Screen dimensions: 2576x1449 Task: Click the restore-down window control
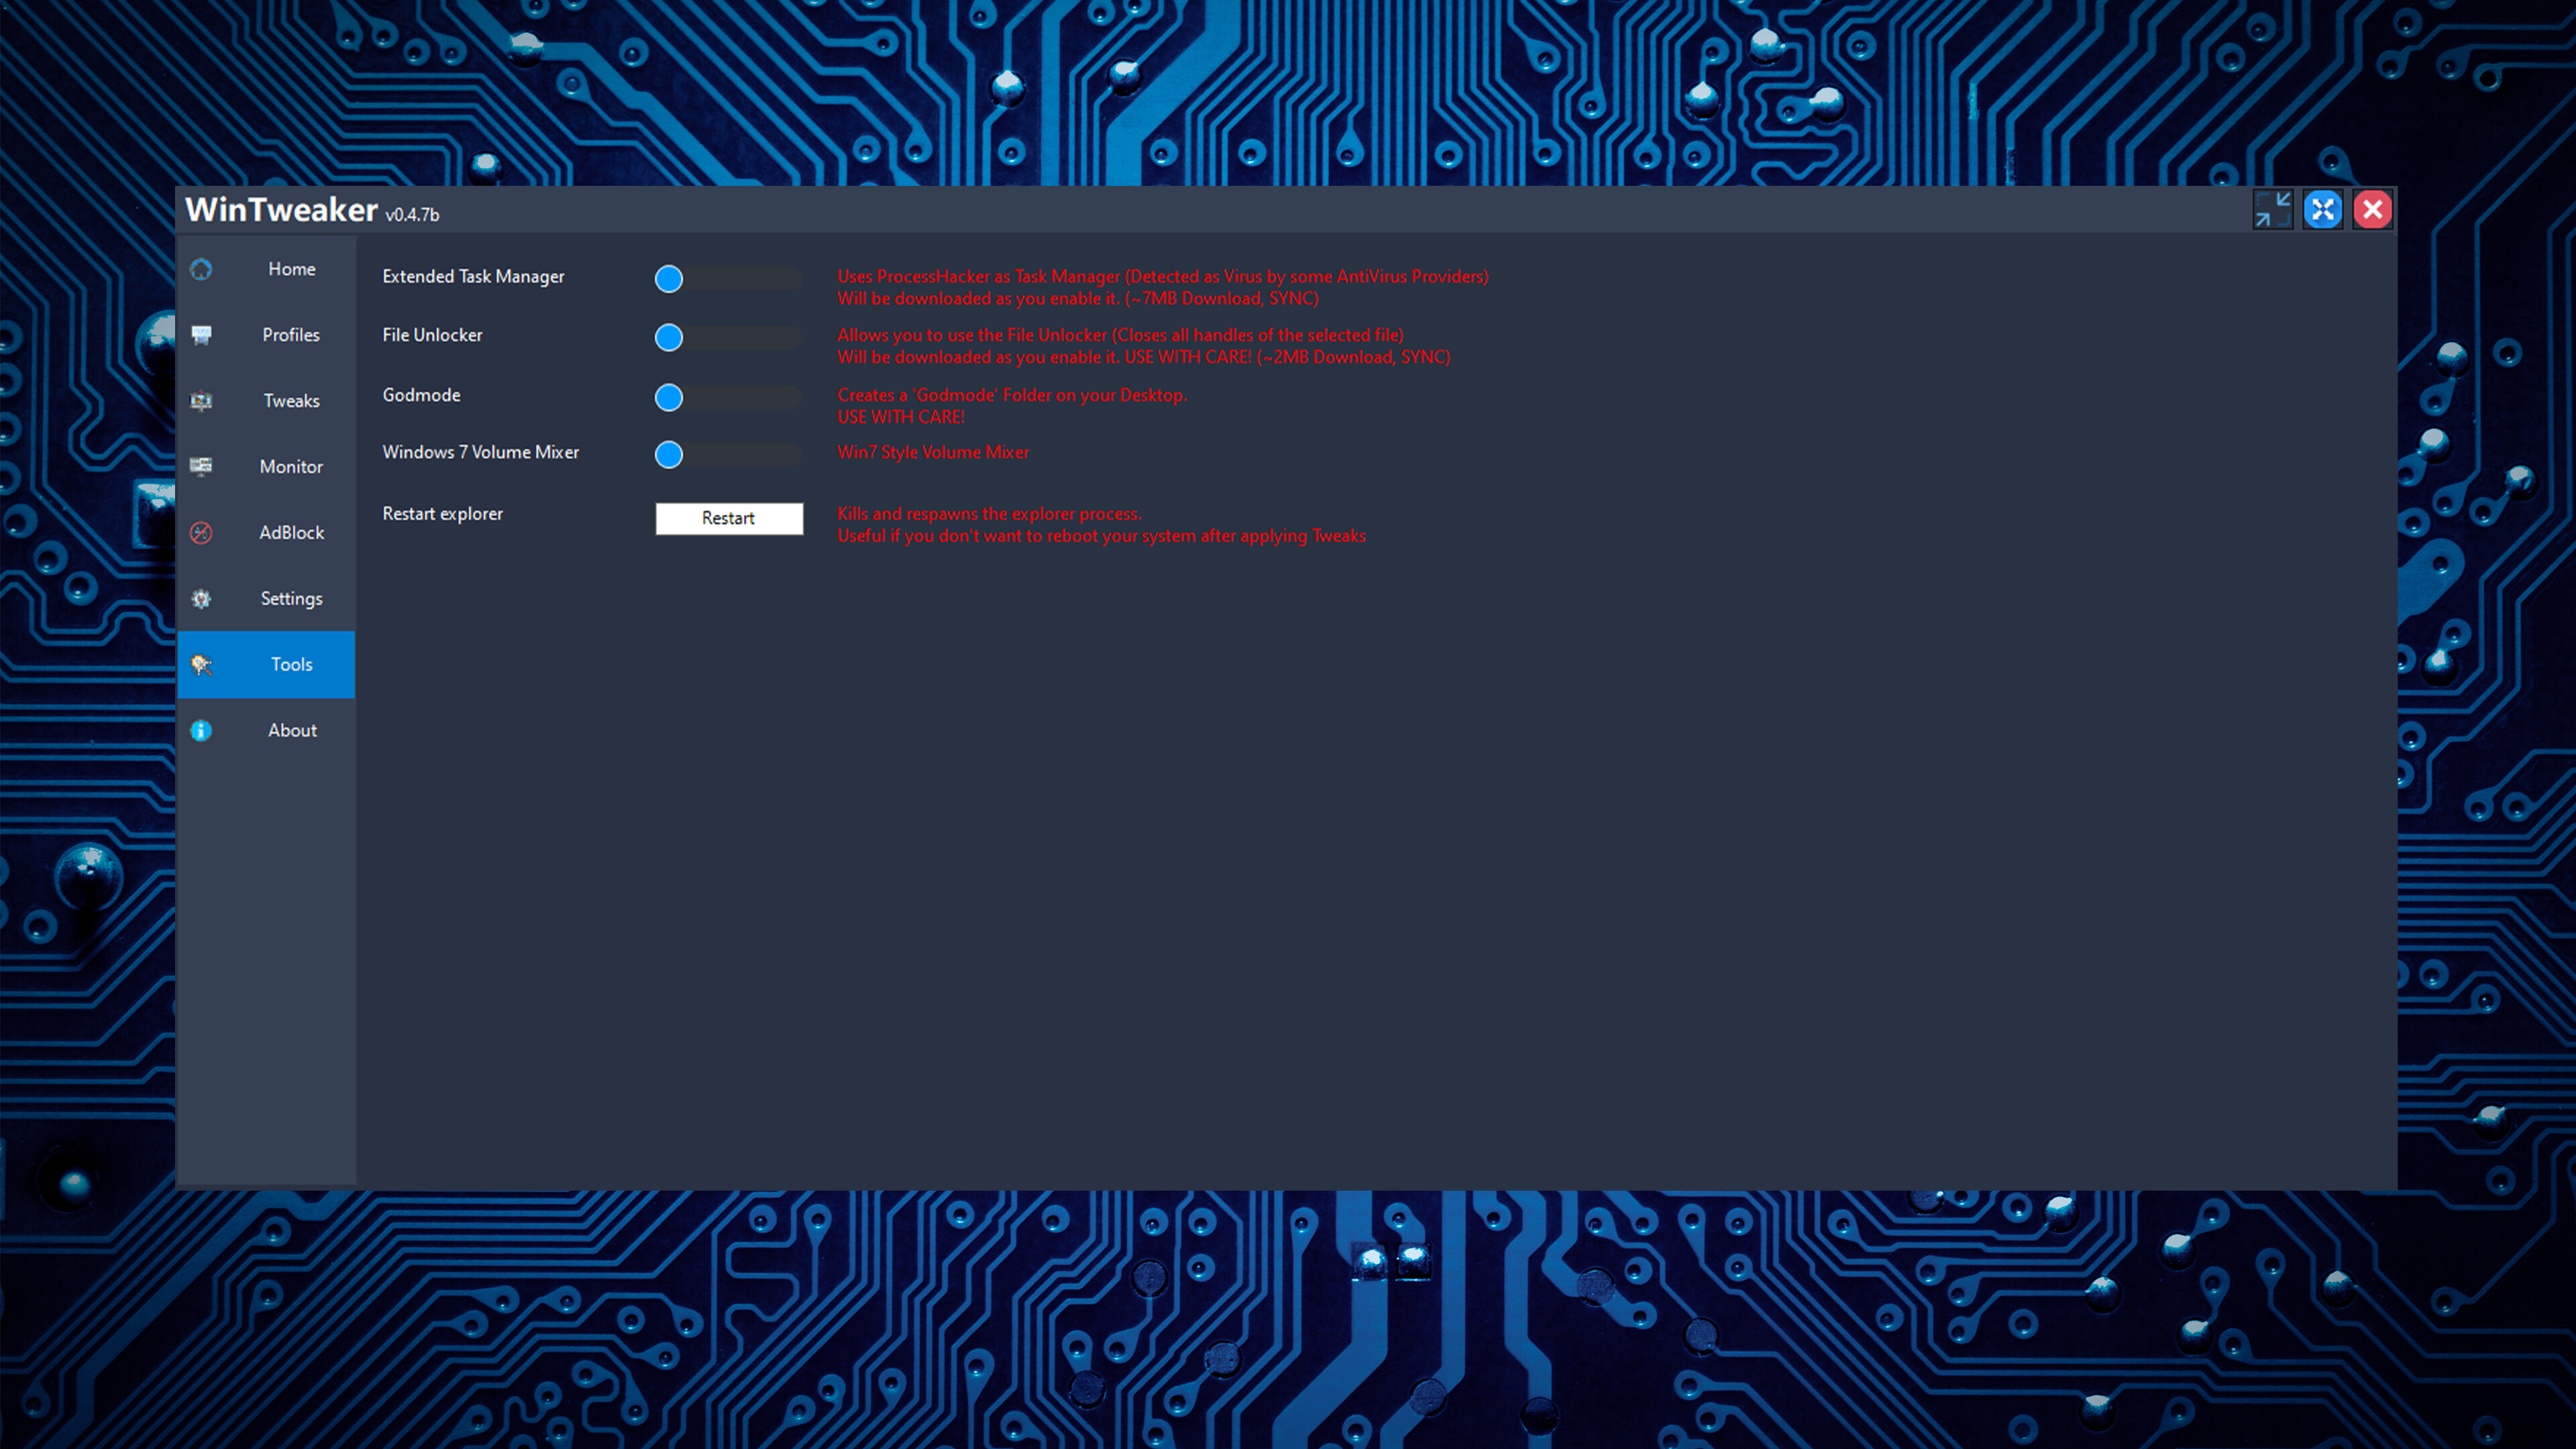pyautogui.click(x=2273, y=209)
